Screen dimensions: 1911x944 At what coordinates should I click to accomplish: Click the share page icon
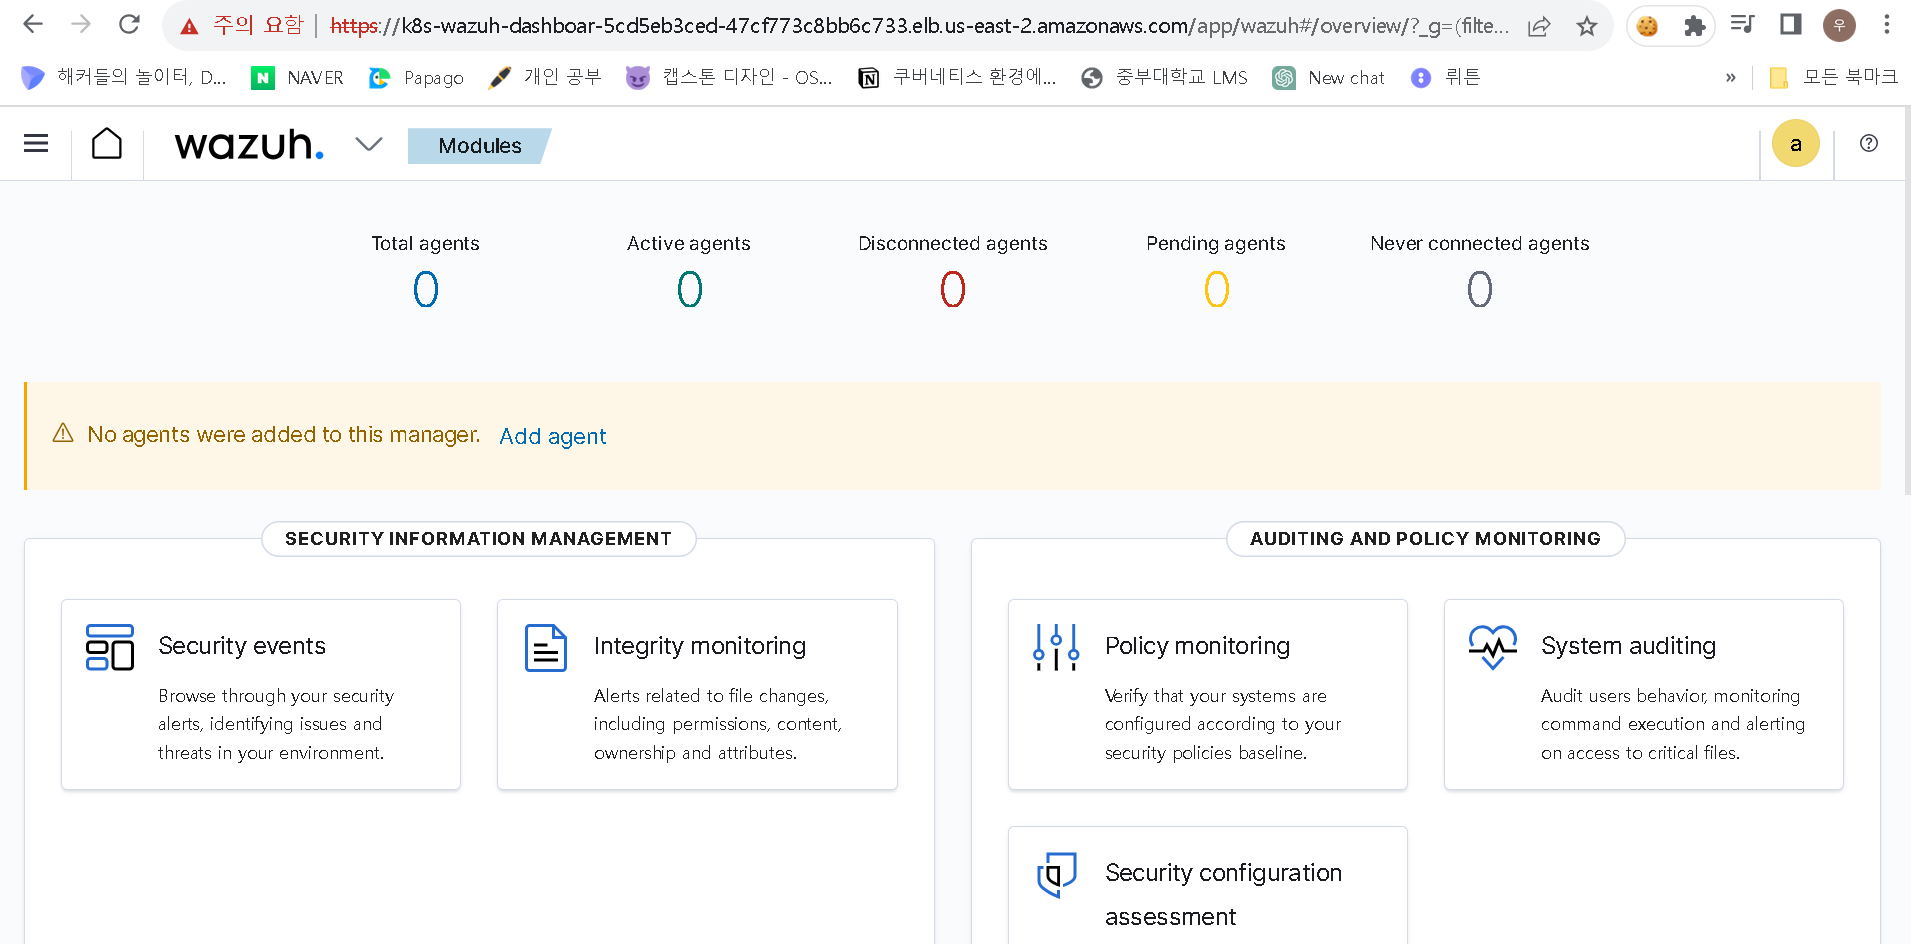point(1539,26)
